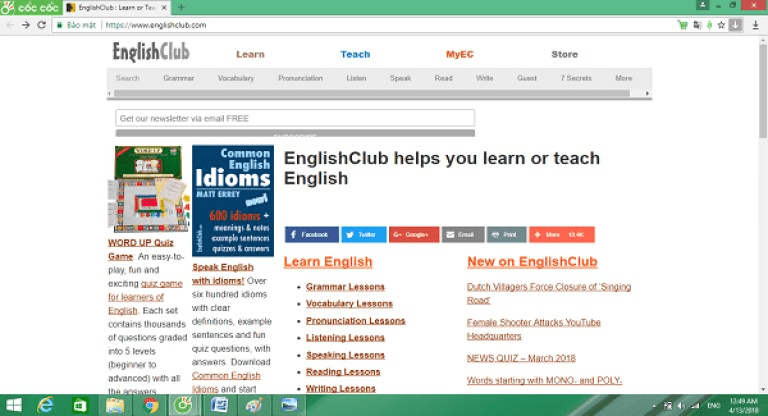Share on Facebook
Image resolution: width=768 pixels, height=416 pixels.
312,235
